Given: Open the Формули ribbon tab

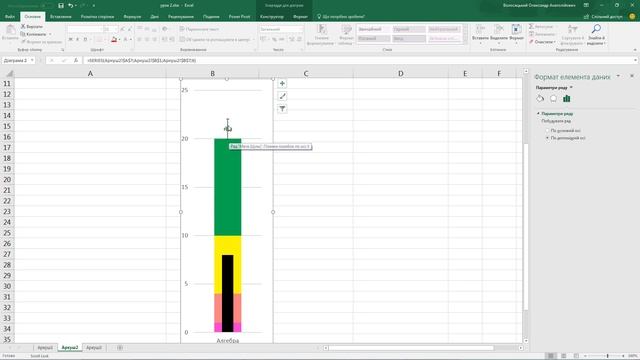Looking at the screenshot, I should click(132, 17).
